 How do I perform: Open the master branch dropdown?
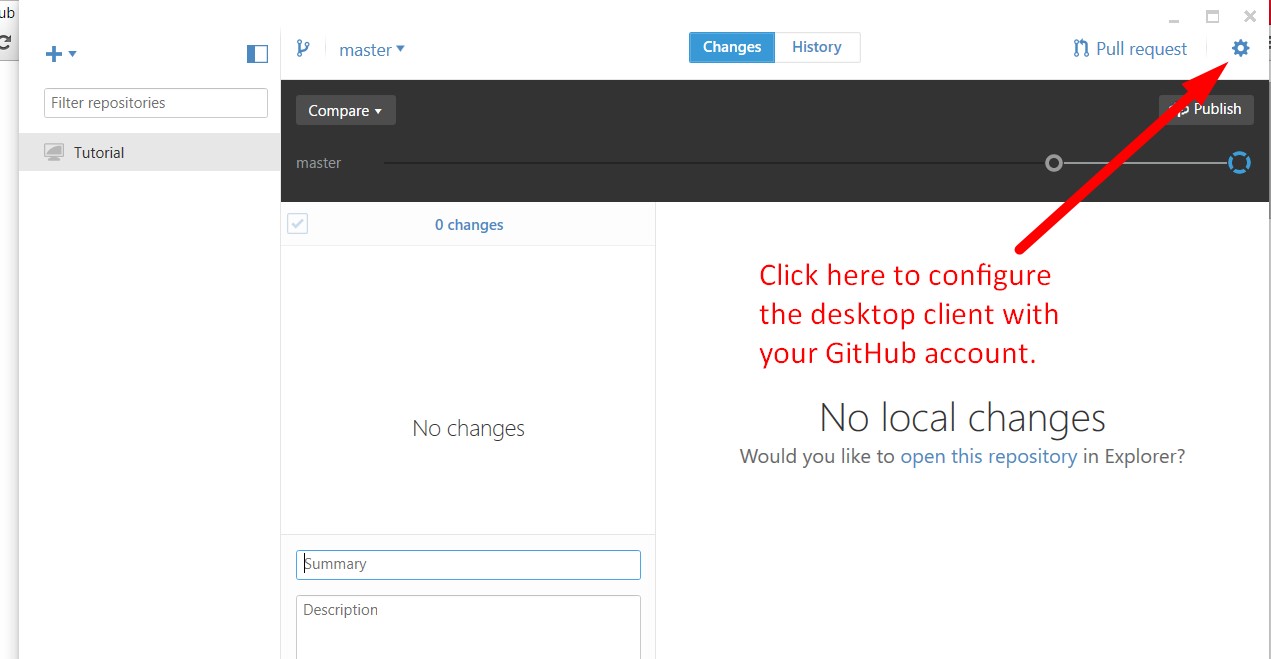point(372,49)
